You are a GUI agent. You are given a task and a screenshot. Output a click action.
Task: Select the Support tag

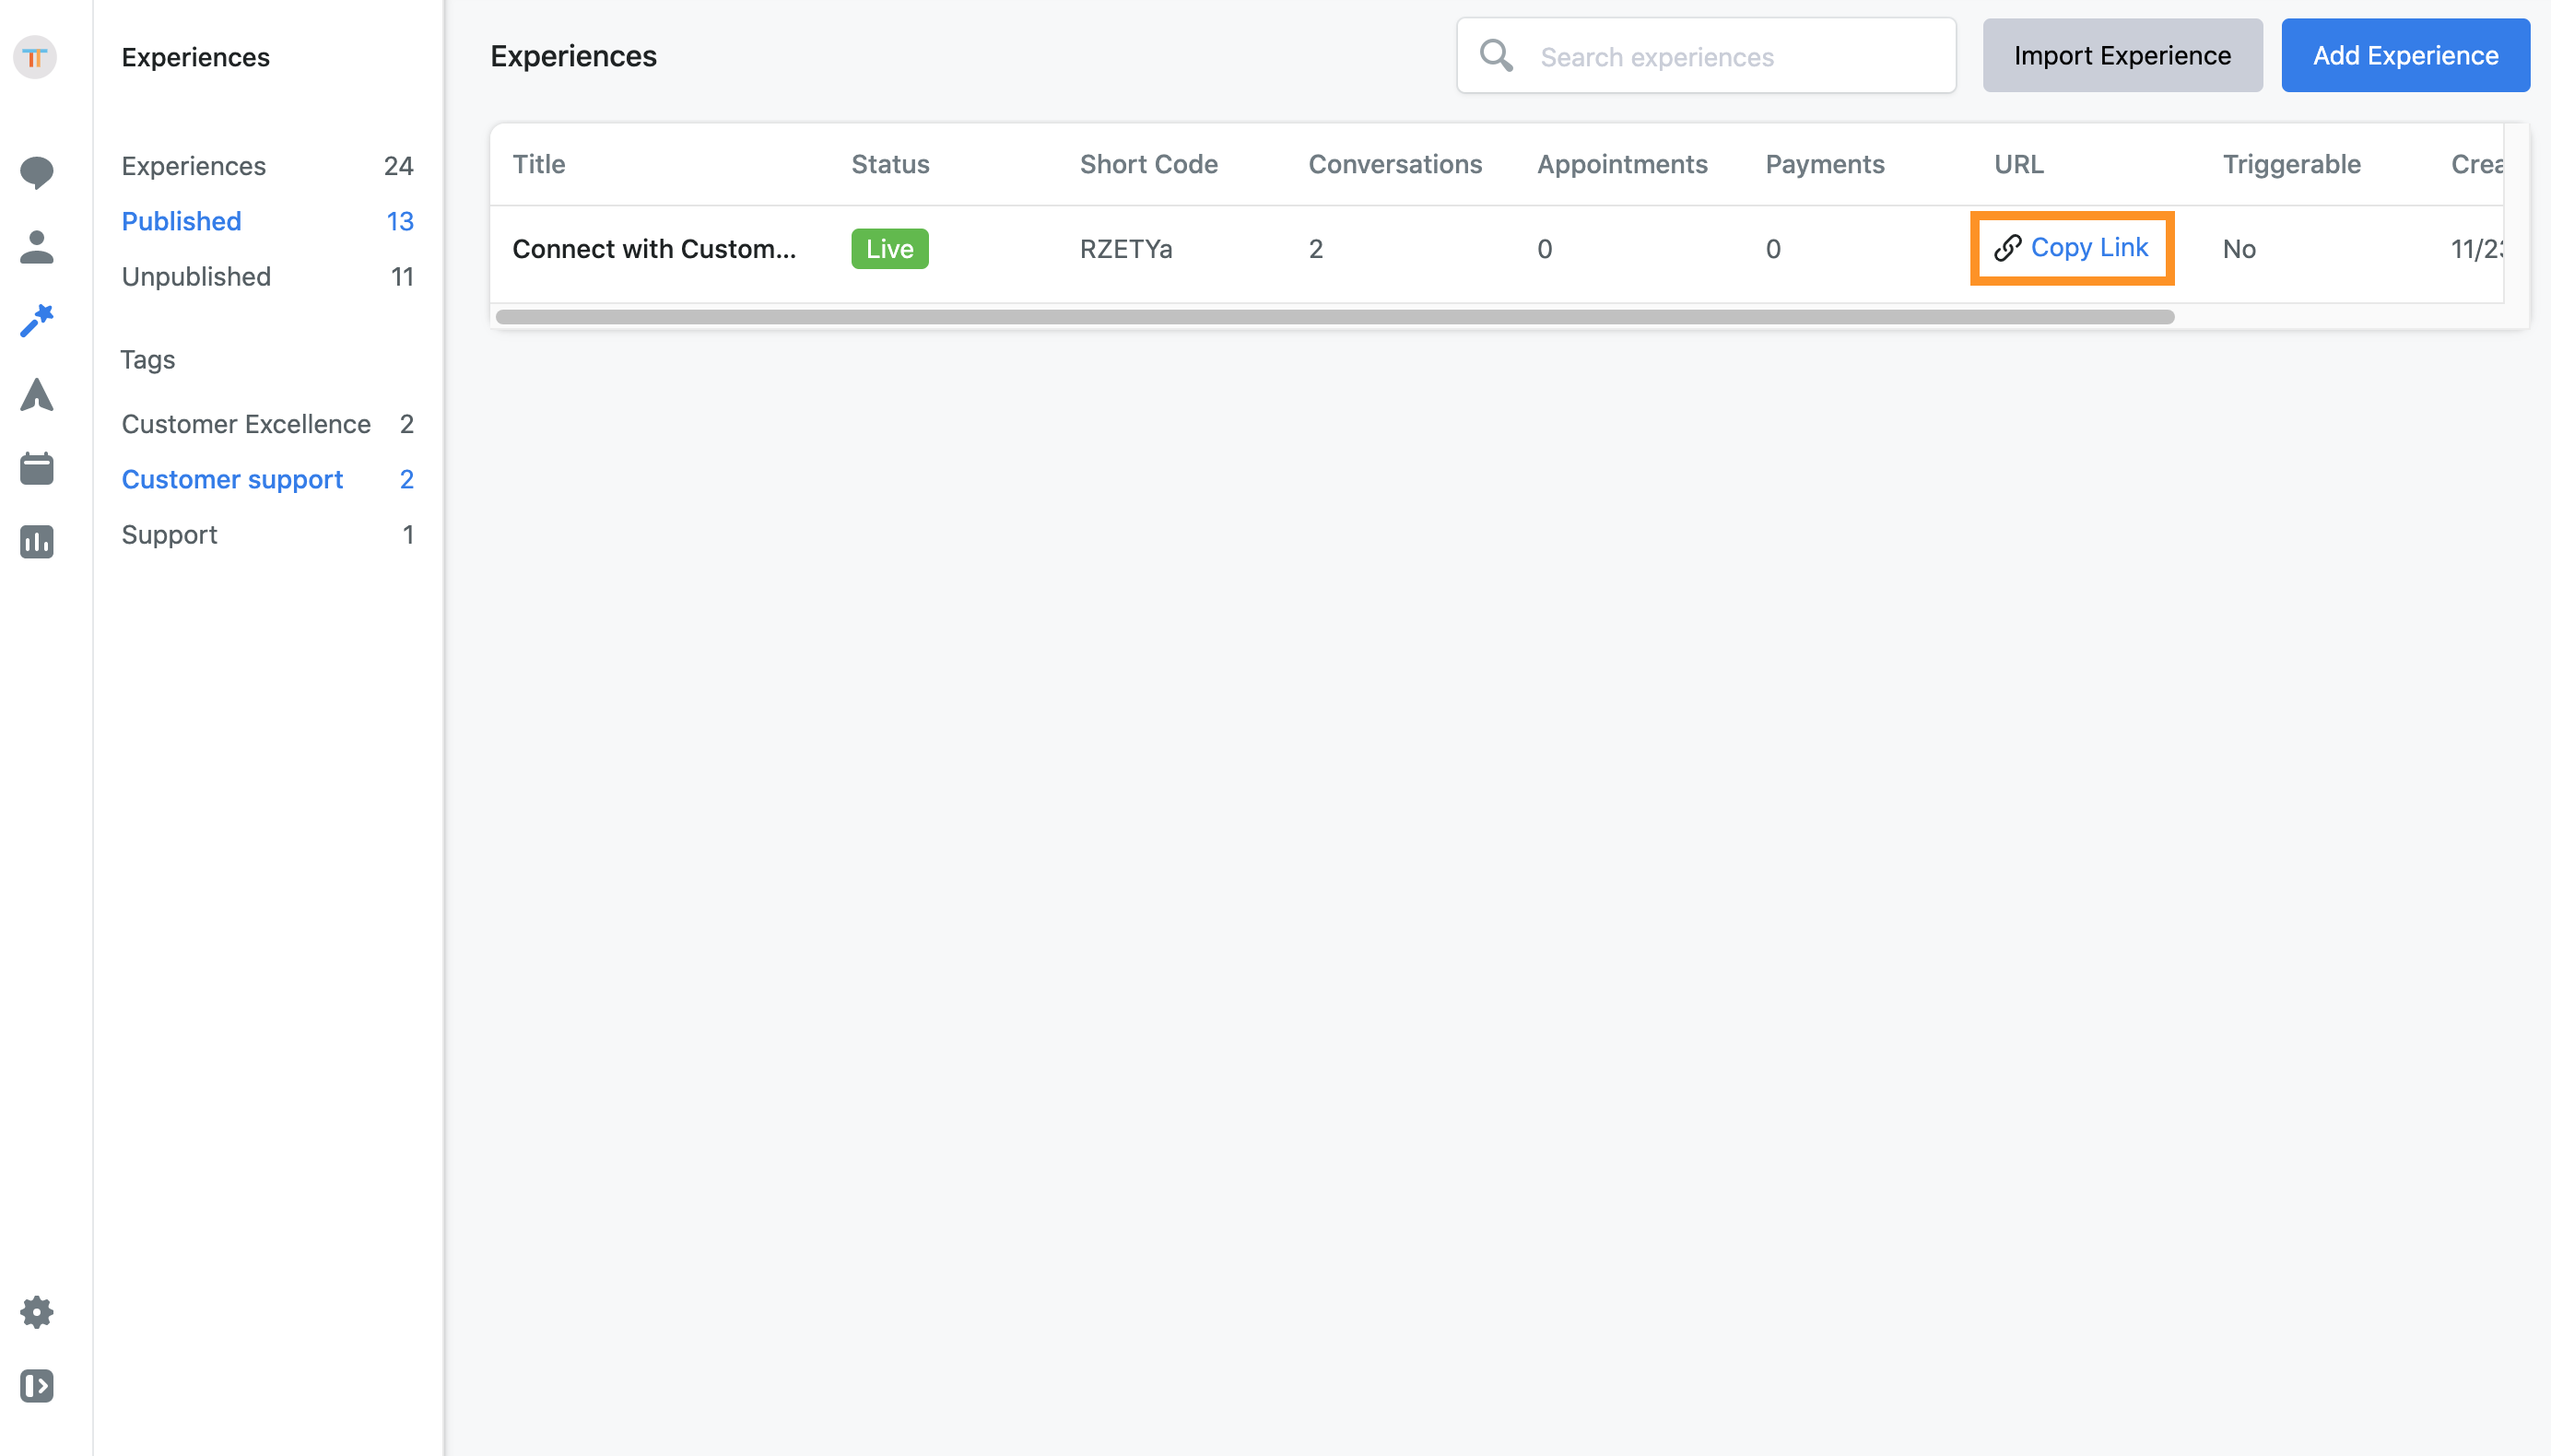[x=267, y=535]
